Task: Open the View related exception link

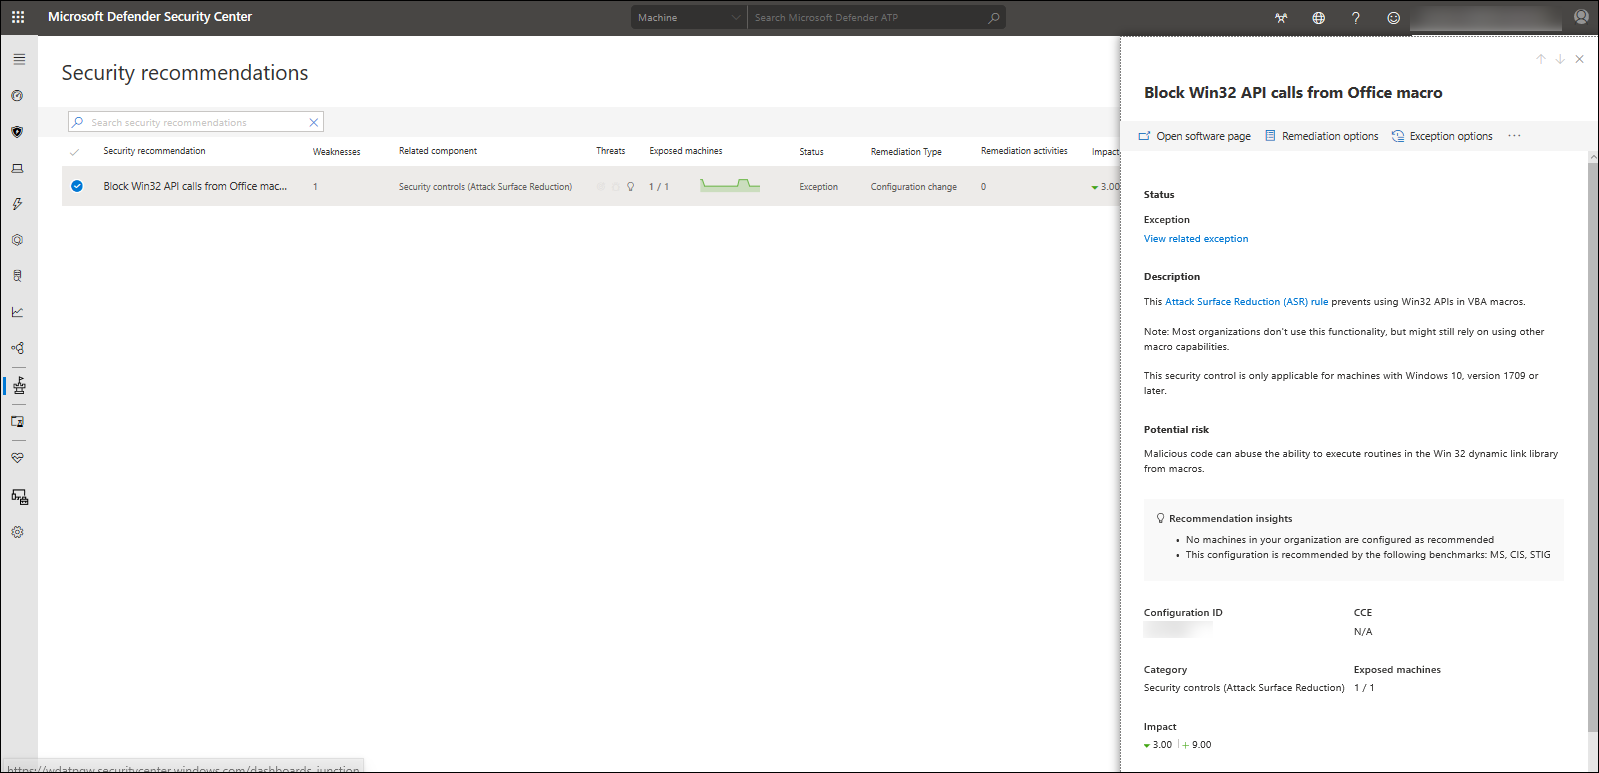Action: (x=1196, y=239)
